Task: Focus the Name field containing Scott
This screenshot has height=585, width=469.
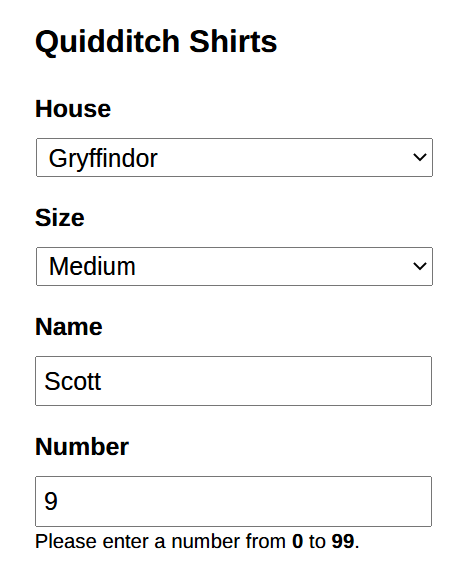Action: tap(234, 381)
